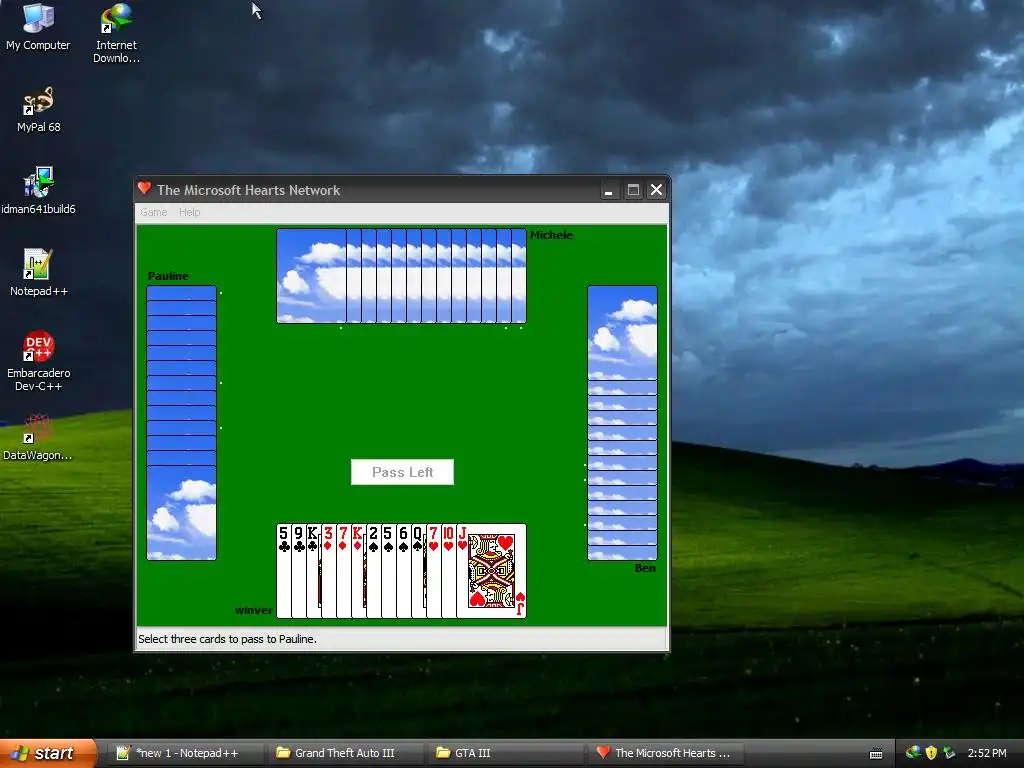The height and width of the screenshot is (768, 1024).
Task: Click the Notepad++ desktop icon
Action: click(x=39, y=273)
